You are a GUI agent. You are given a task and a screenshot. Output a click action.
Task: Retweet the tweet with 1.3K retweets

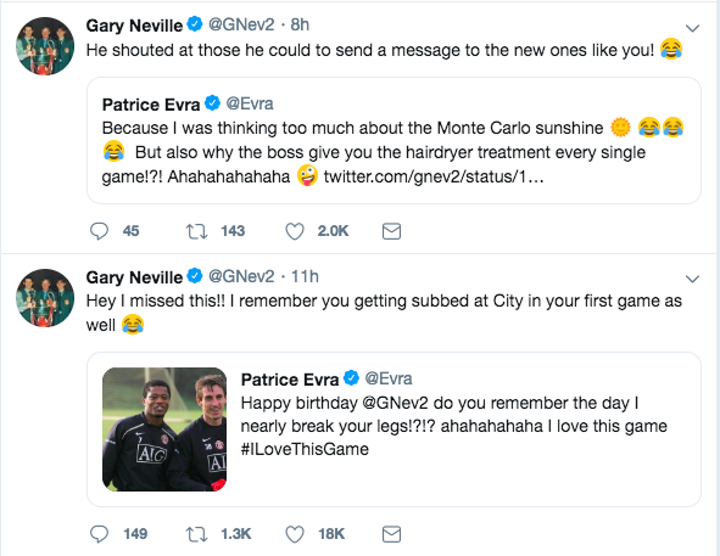click(196, 534)
